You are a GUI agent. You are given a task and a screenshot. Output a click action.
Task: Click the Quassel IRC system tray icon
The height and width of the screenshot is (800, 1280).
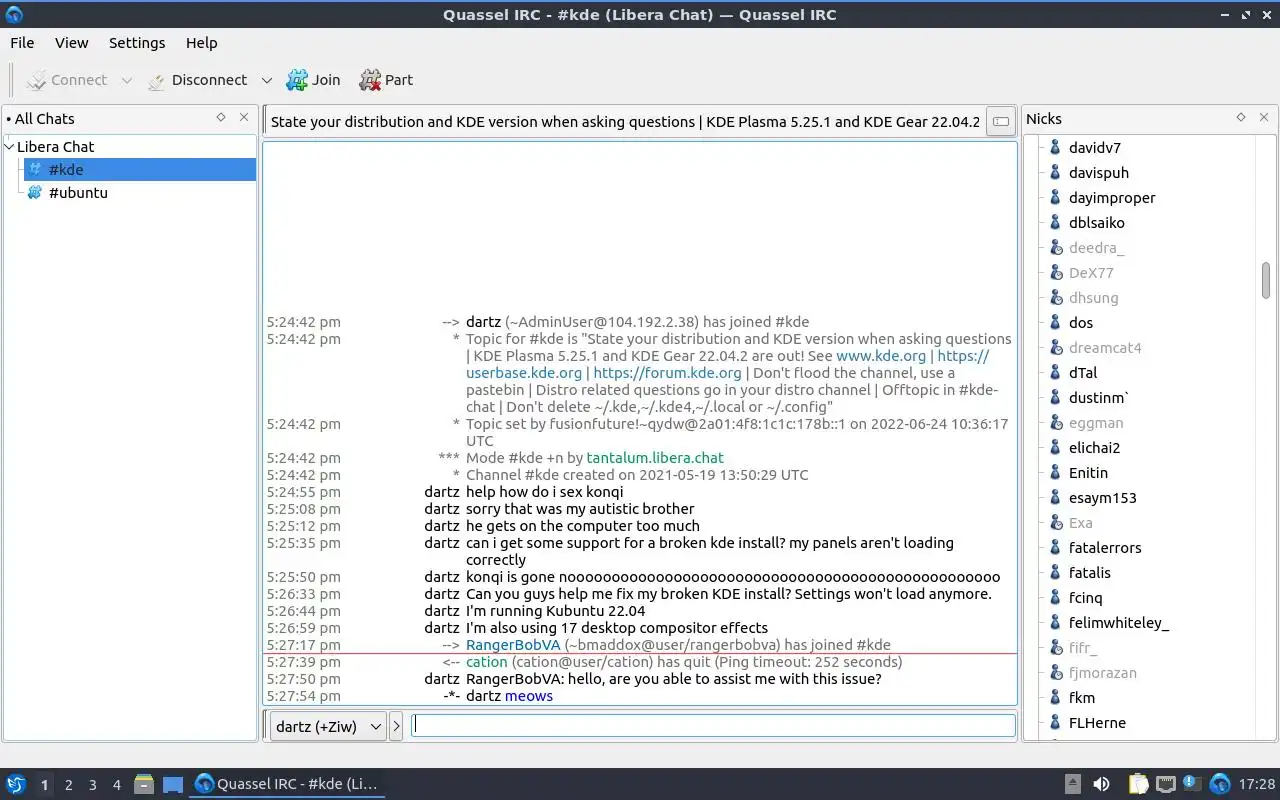coord(1220,784)
